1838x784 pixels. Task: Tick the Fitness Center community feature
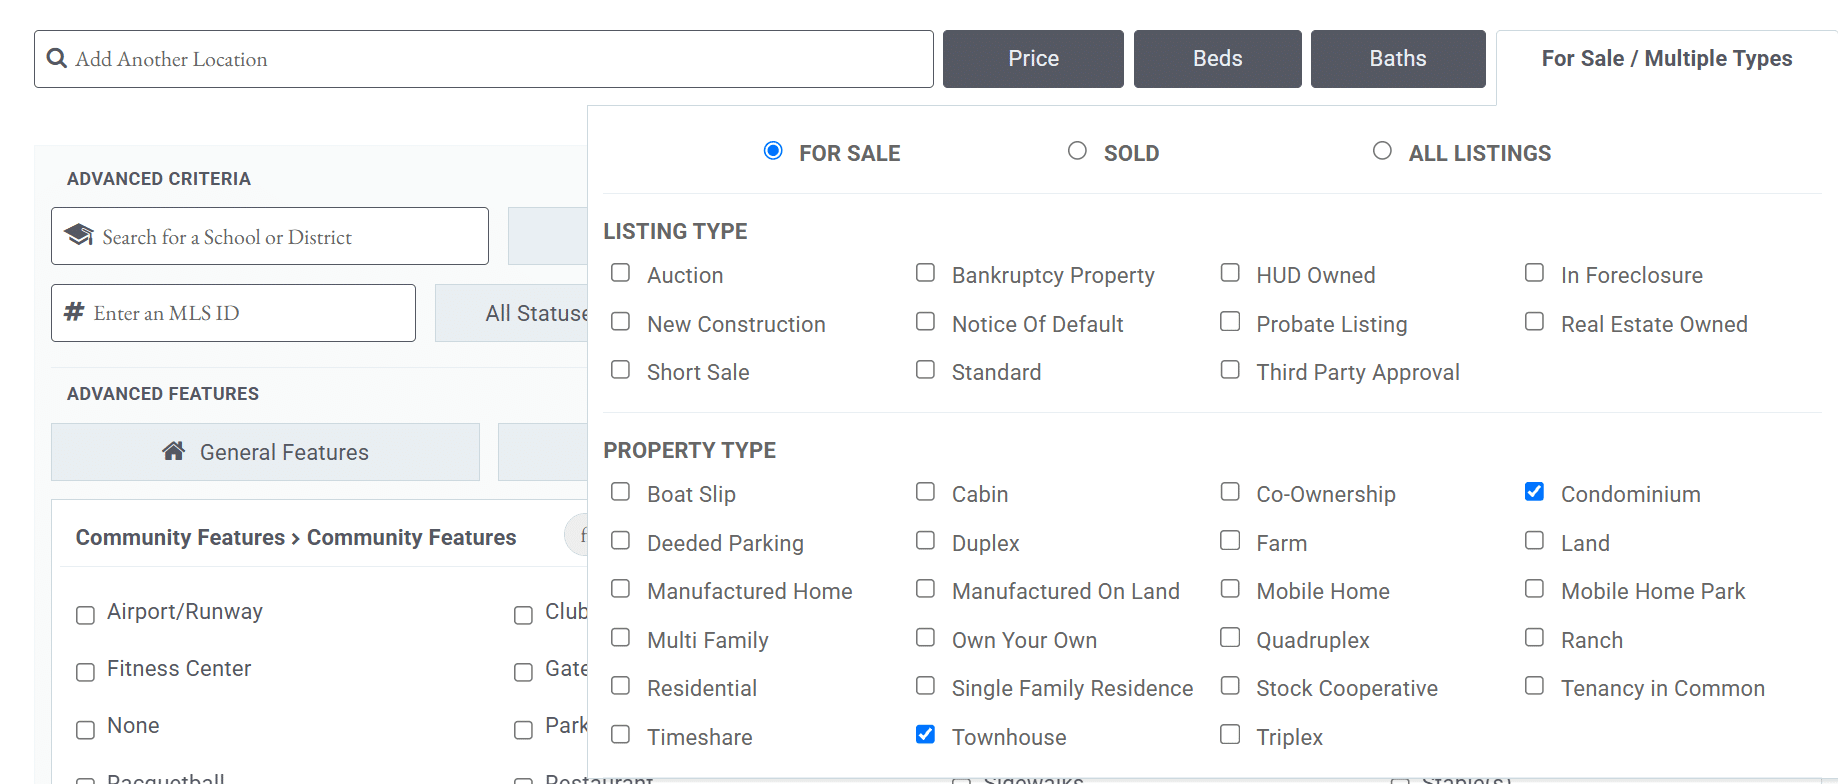85,672
